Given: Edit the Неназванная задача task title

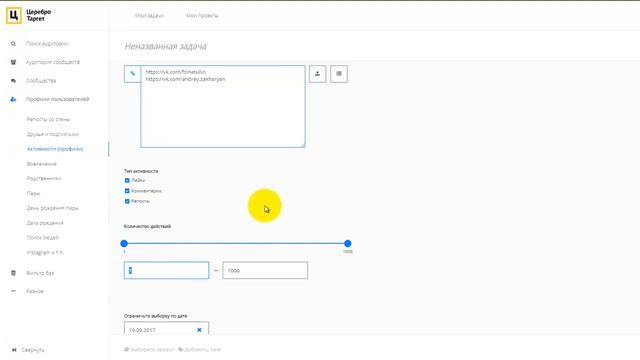Looking at the screenshot, I should 165,46.
